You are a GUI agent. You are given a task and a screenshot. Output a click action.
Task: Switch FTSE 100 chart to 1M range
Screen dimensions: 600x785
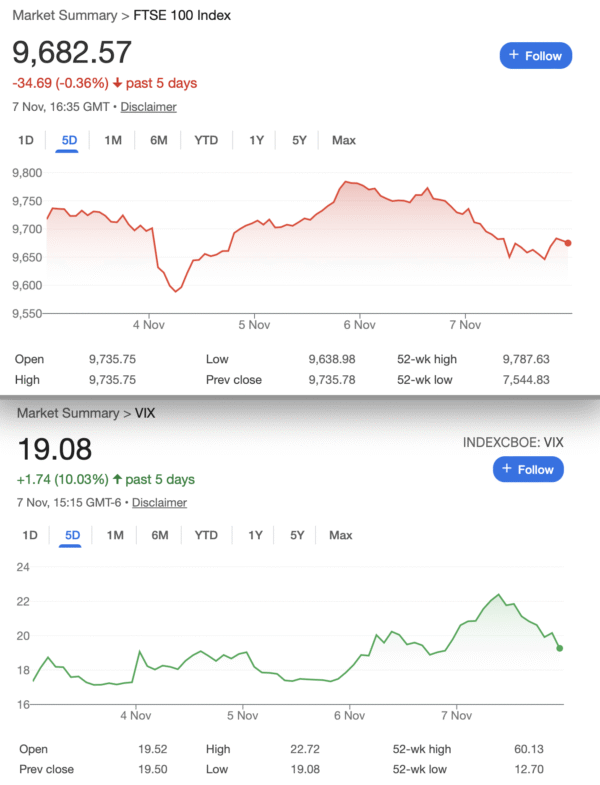coord(113,140)
